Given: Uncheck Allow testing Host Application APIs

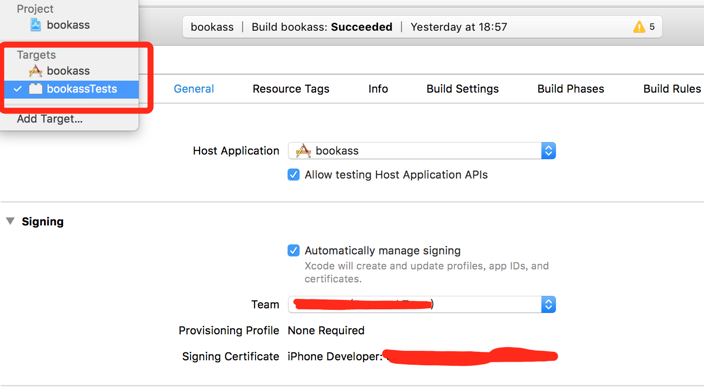Looking at the screenshot, I should [x=294, y=175].
